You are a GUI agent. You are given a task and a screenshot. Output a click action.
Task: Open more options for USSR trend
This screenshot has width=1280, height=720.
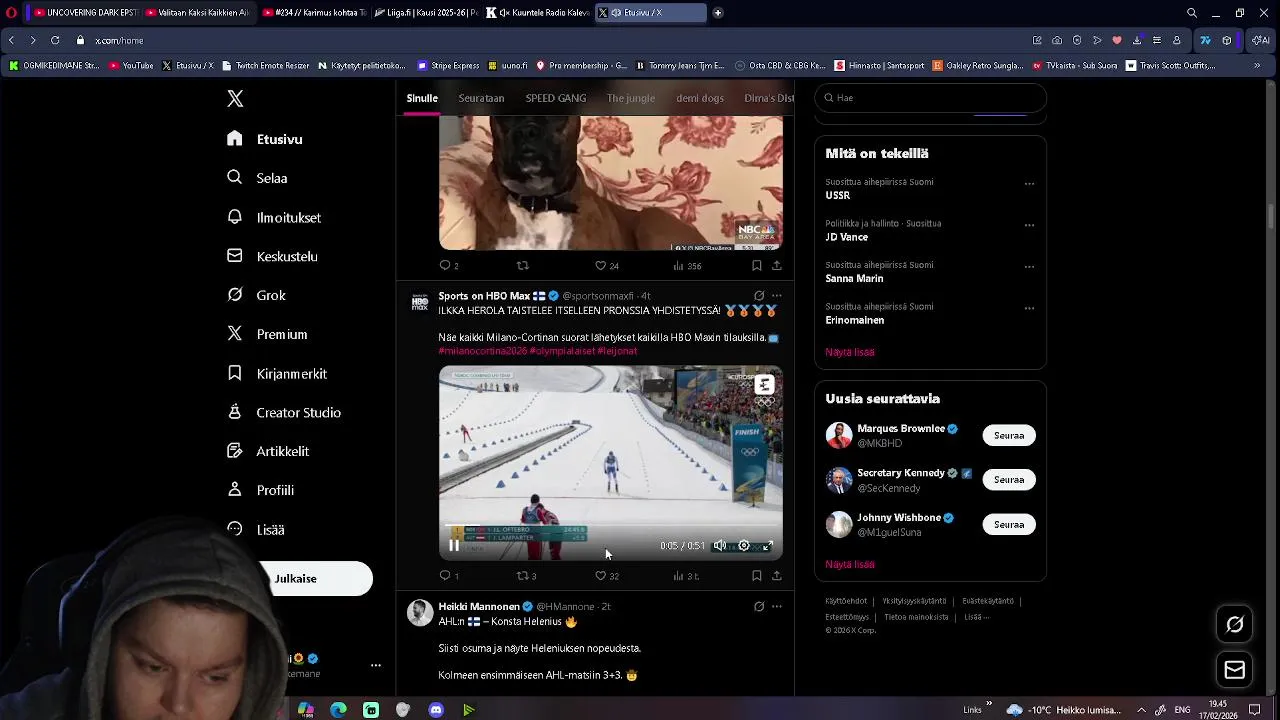point(1029,184)
